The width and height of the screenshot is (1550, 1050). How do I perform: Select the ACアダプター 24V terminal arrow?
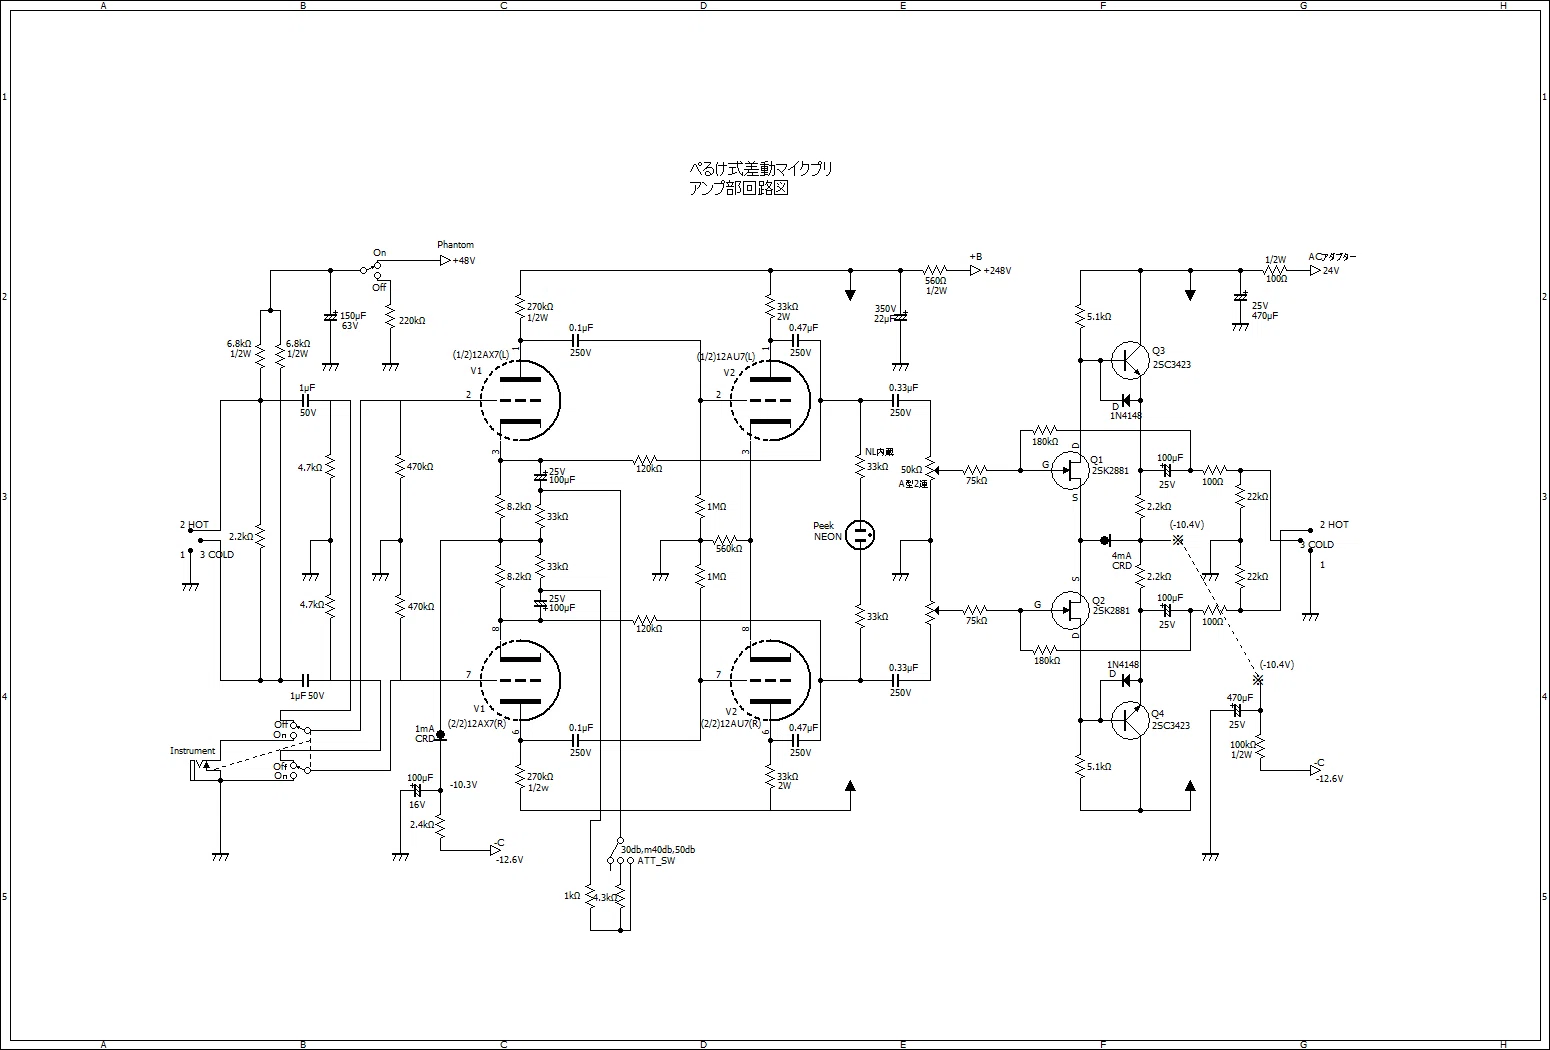1315,270
